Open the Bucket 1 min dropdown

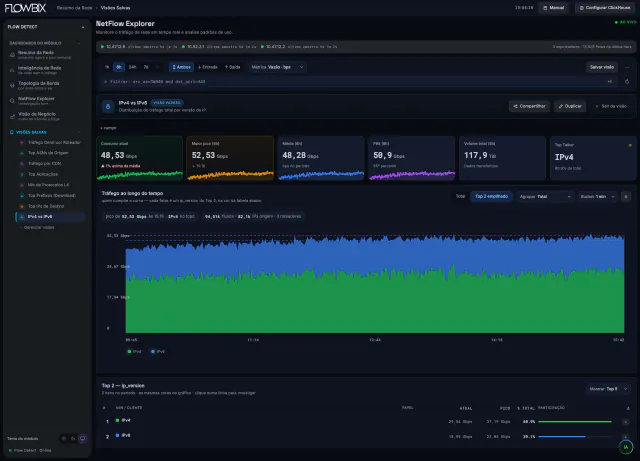(598, 197)
